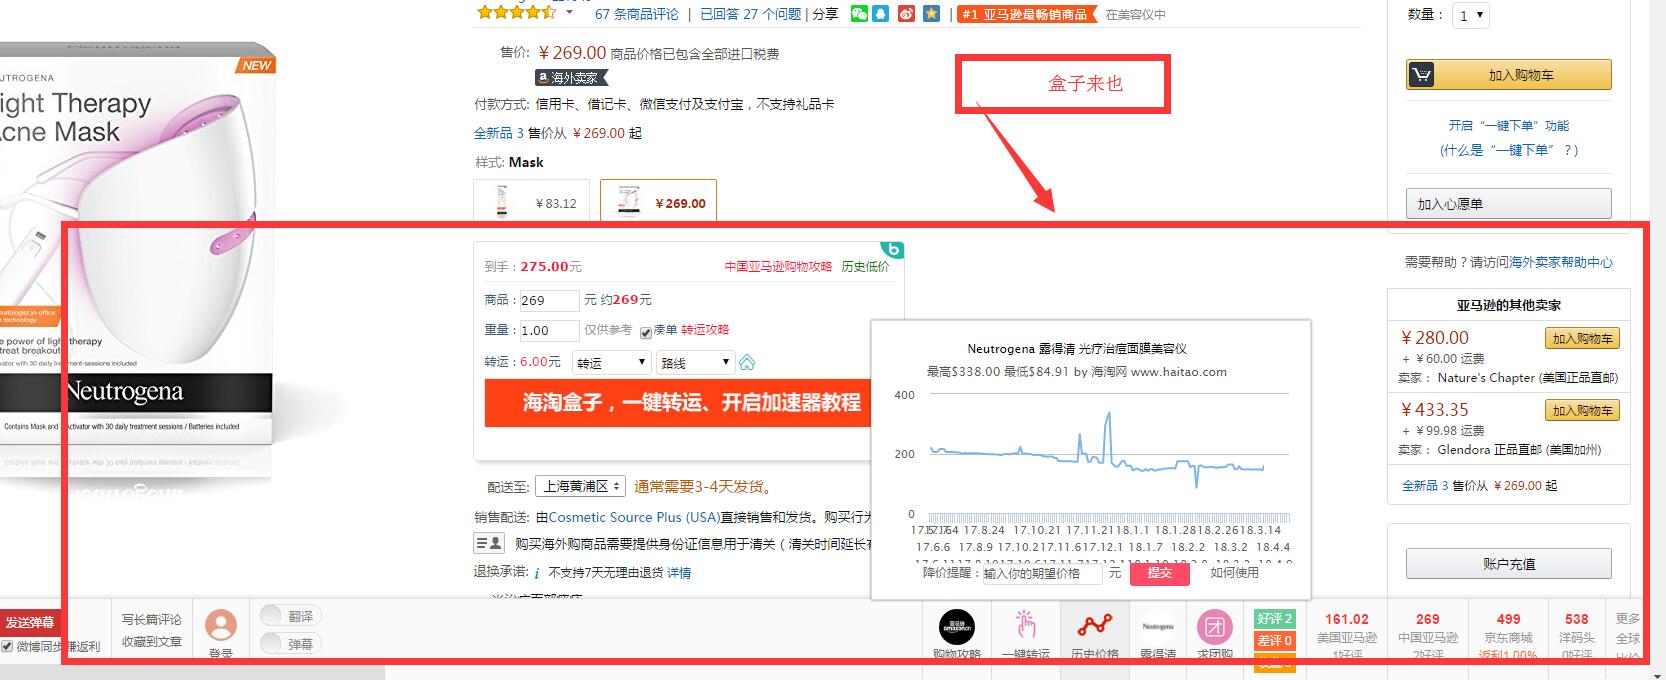
Task: Click the QQ Zone star share icon
Action: (931, 14)
